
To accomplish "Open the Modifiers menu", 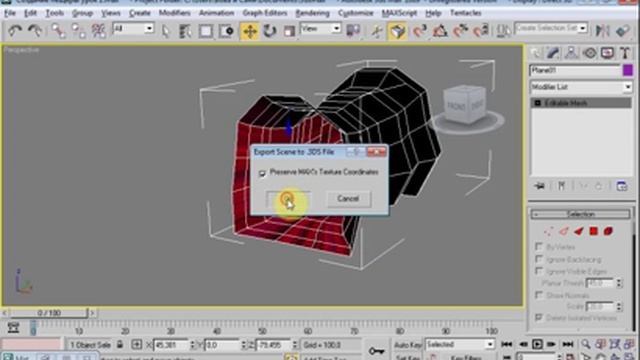I will click(174, 13).
